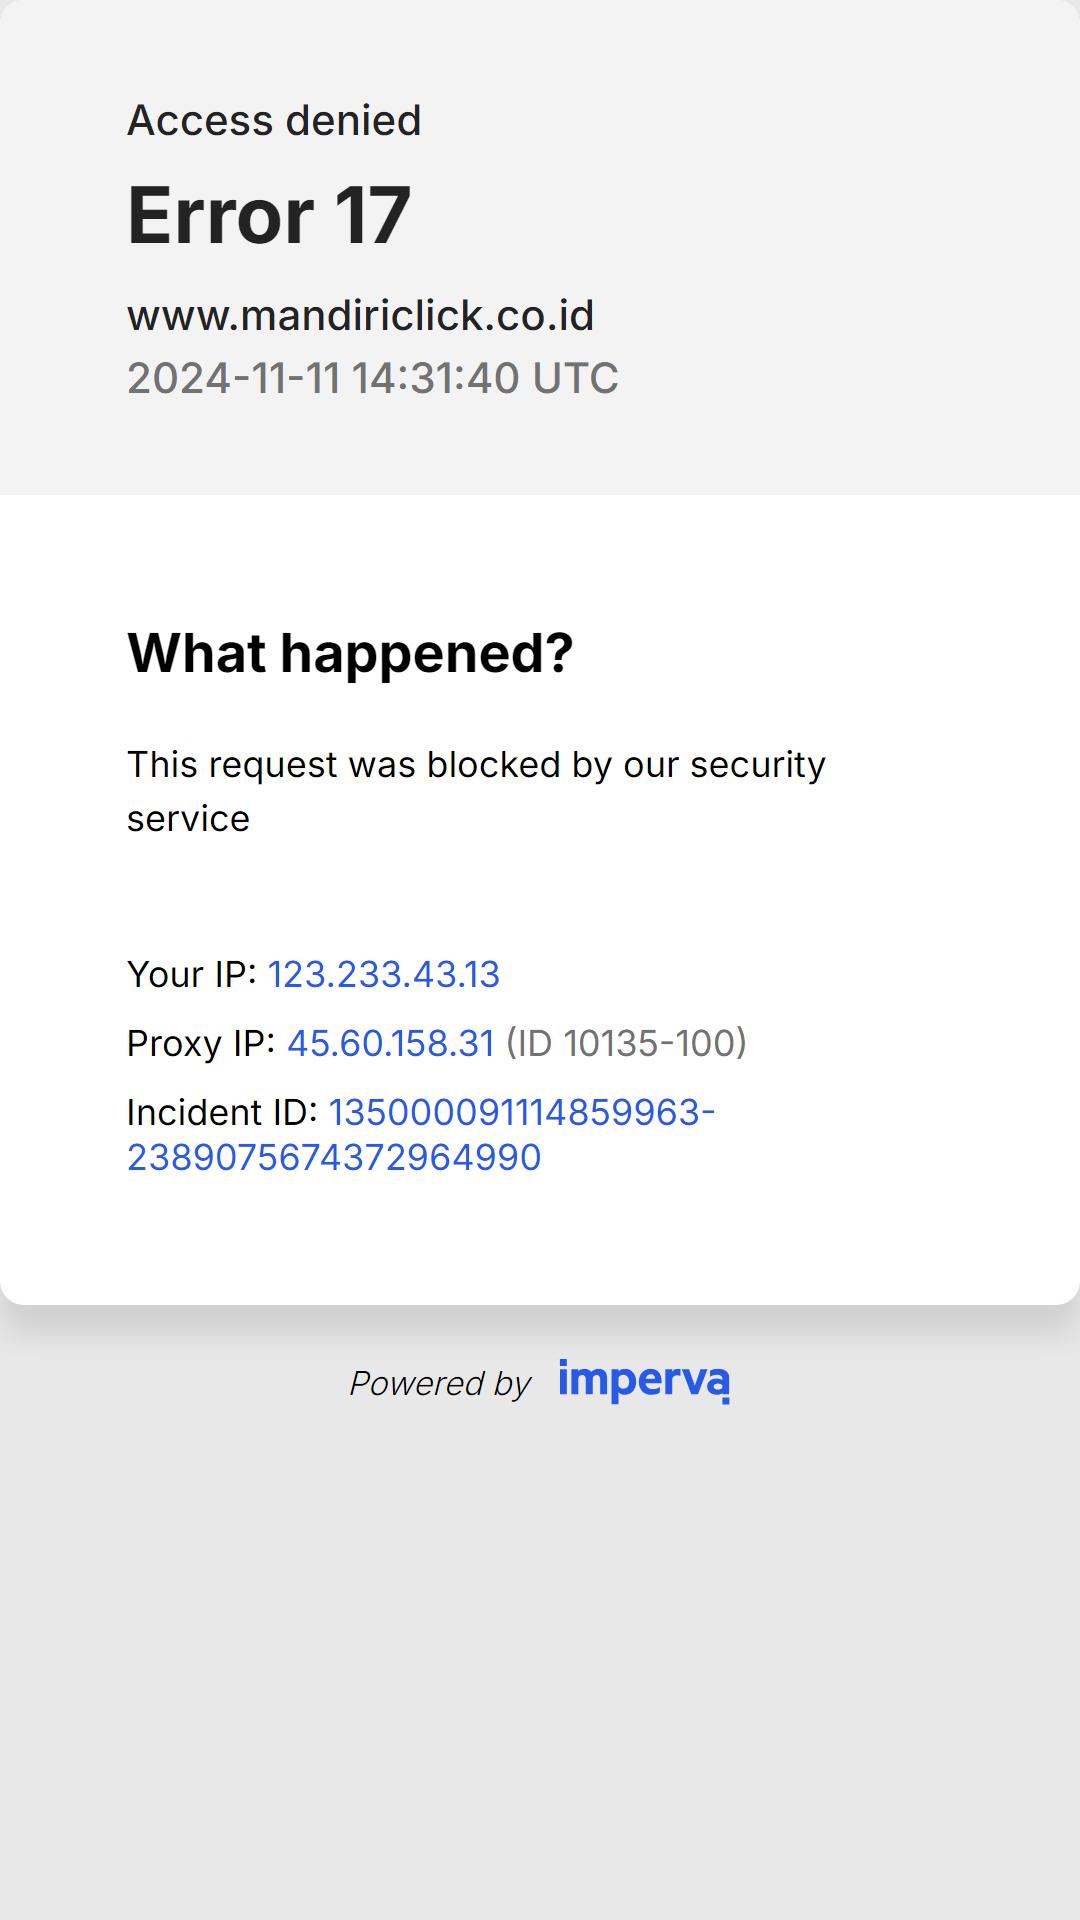Click the UTC label in timestamp
This screenshot has height=1920, width=1080.
[575, 378]
